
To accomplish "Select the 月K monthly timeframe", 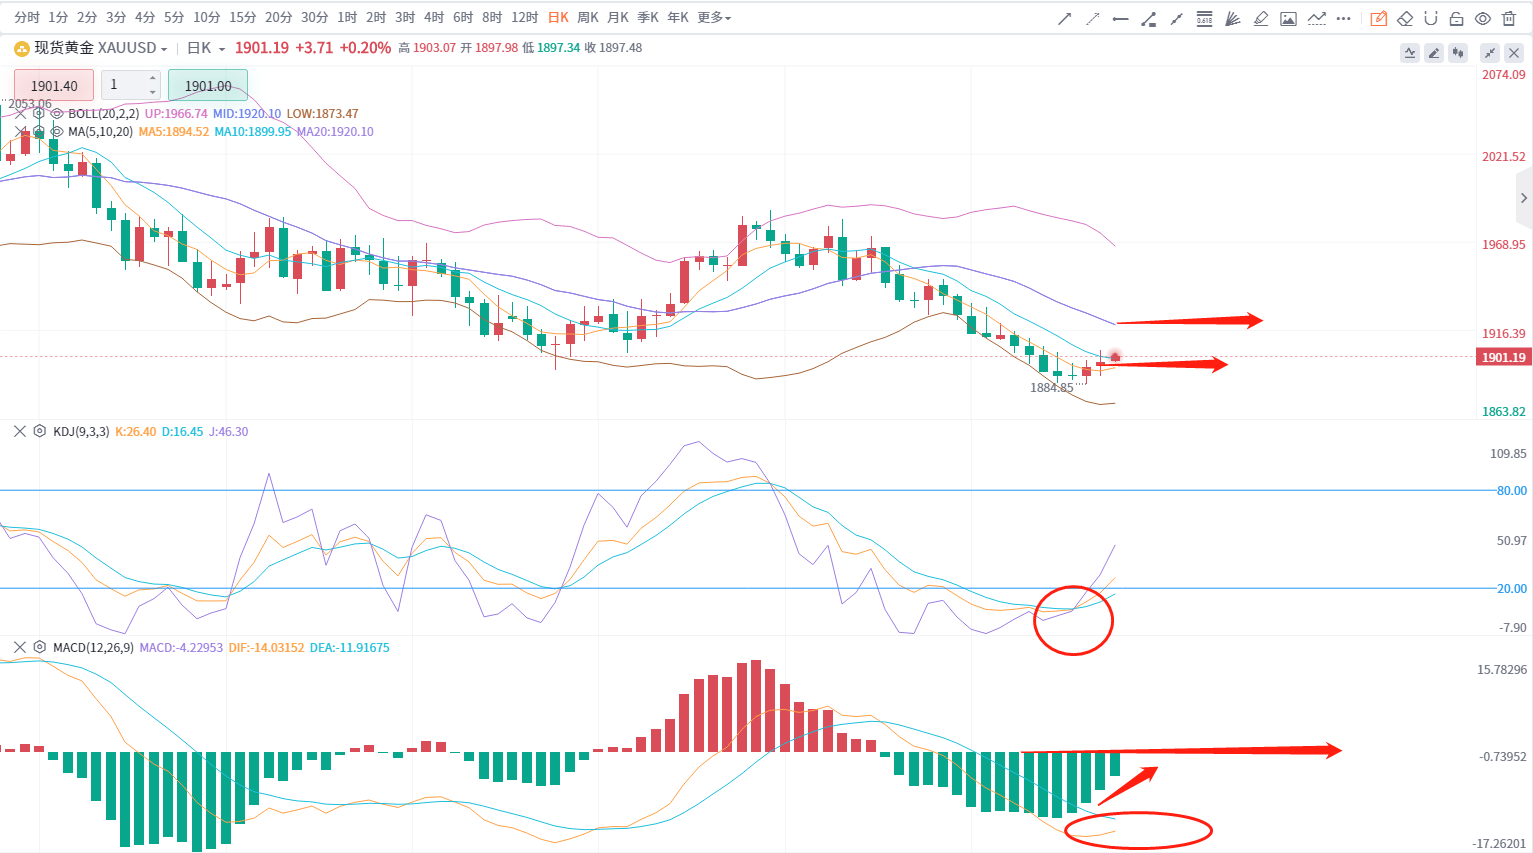I will (x=618, y=18).
